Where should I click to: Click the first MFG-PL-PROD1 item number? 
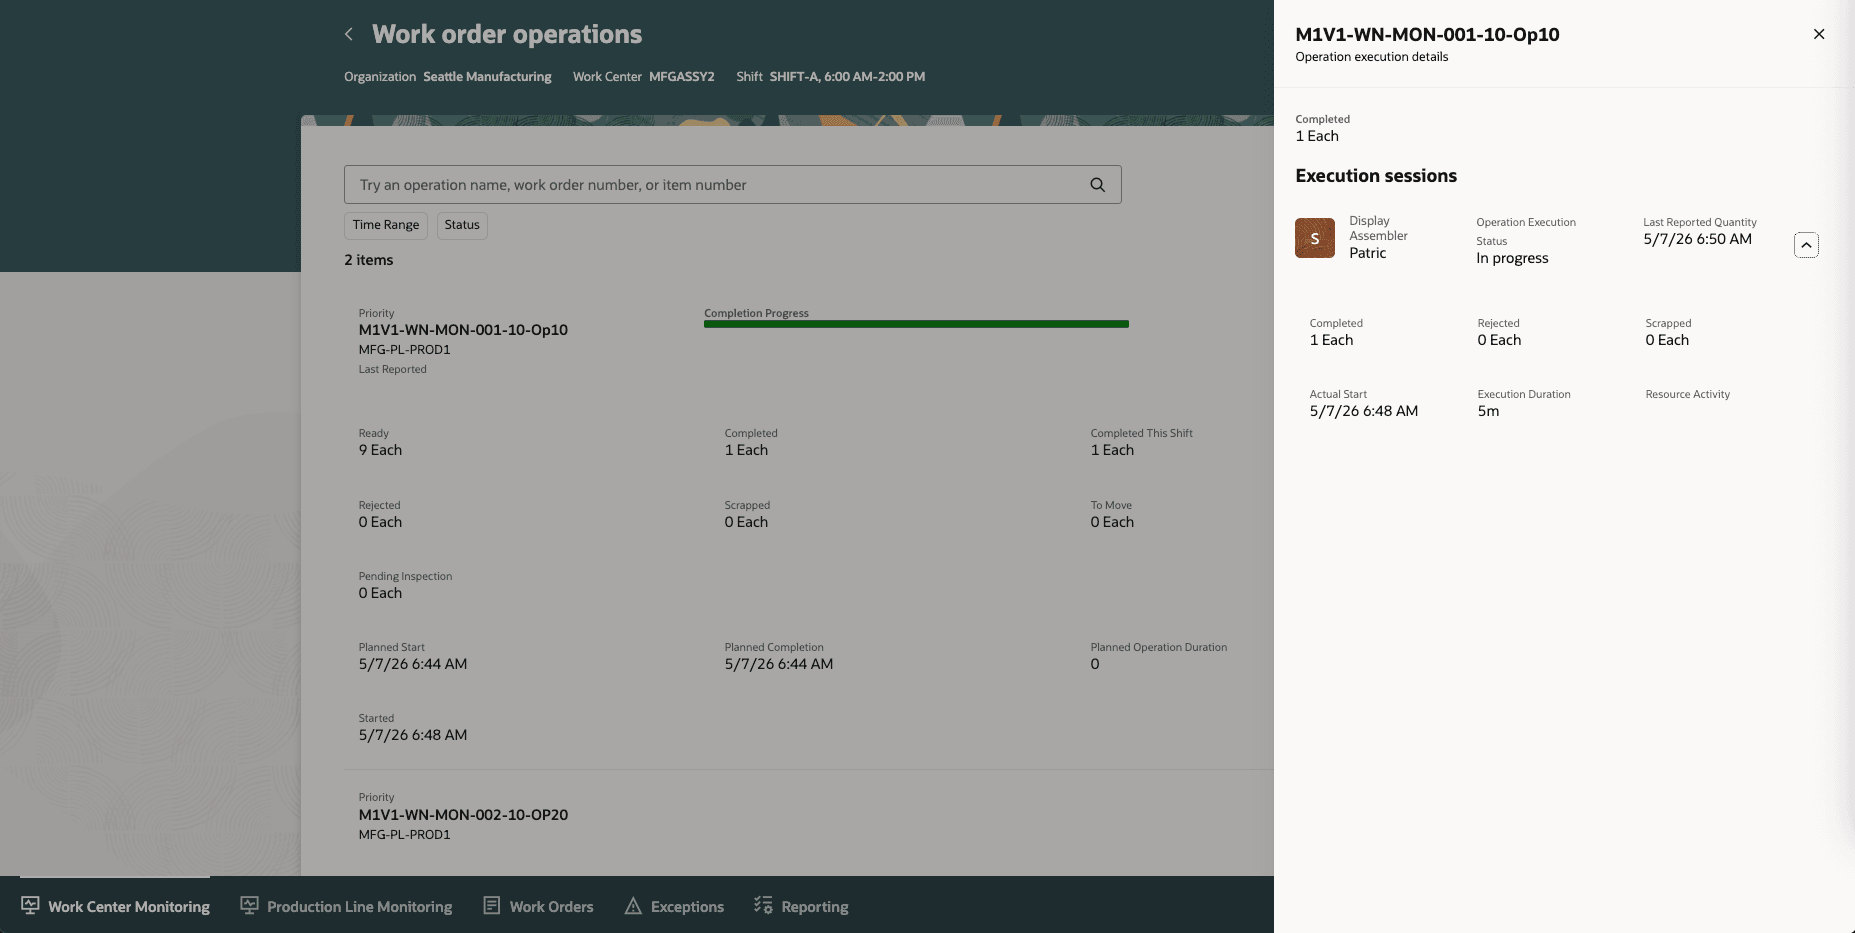click(x=404, y=350)
